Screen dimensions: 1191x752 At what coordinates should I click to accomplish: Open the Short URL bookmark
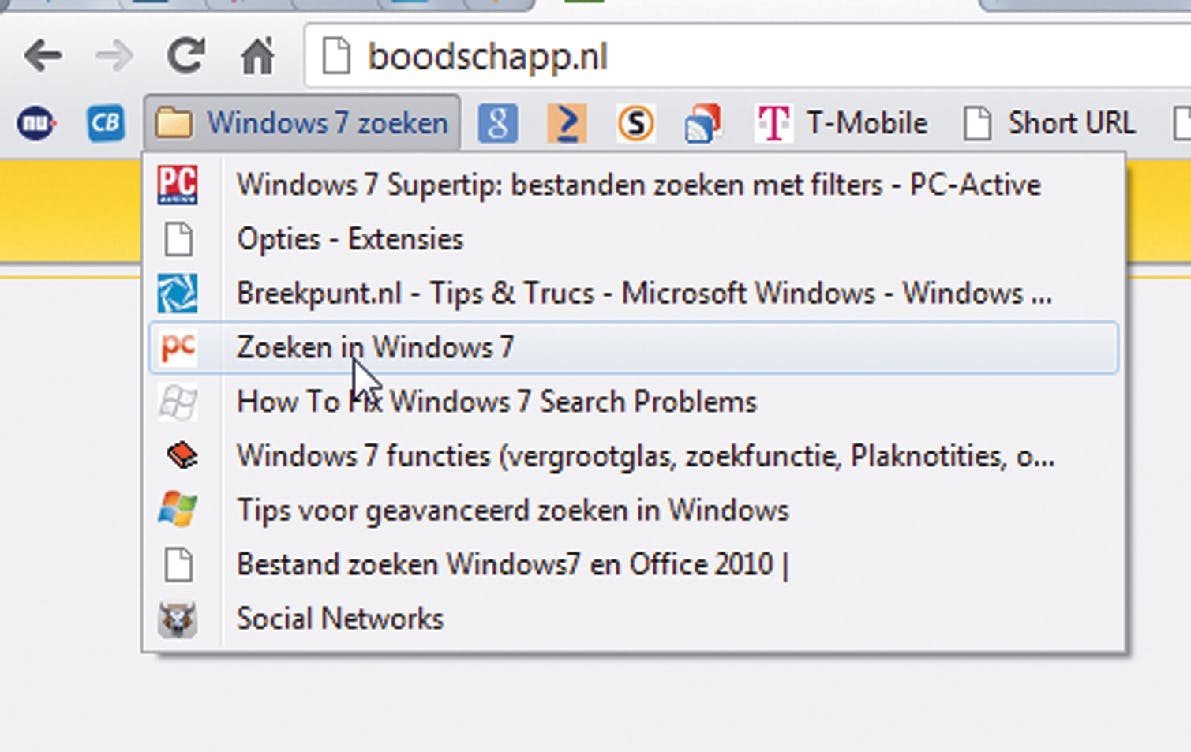pos(1050,124)
